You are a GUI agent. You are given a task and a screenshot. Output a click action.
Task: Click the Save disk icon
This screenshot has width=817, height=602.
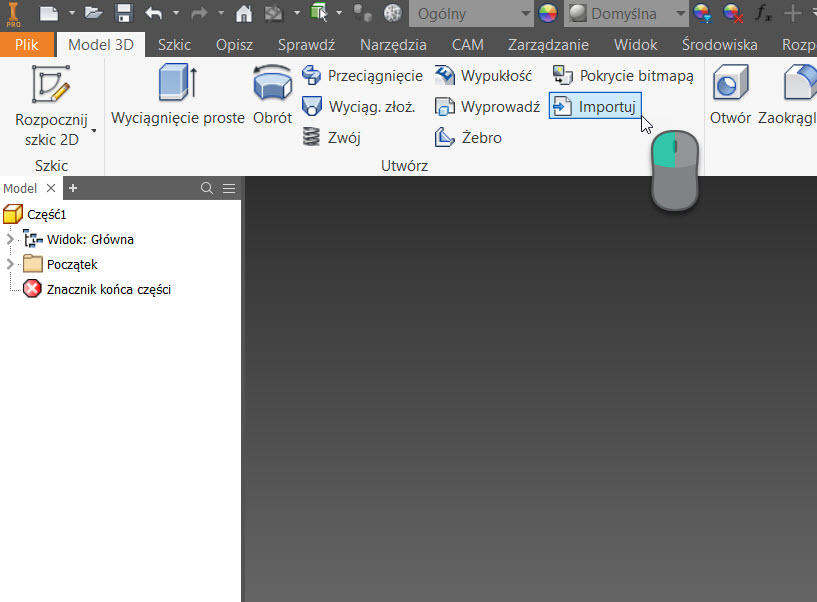point(124,14)
